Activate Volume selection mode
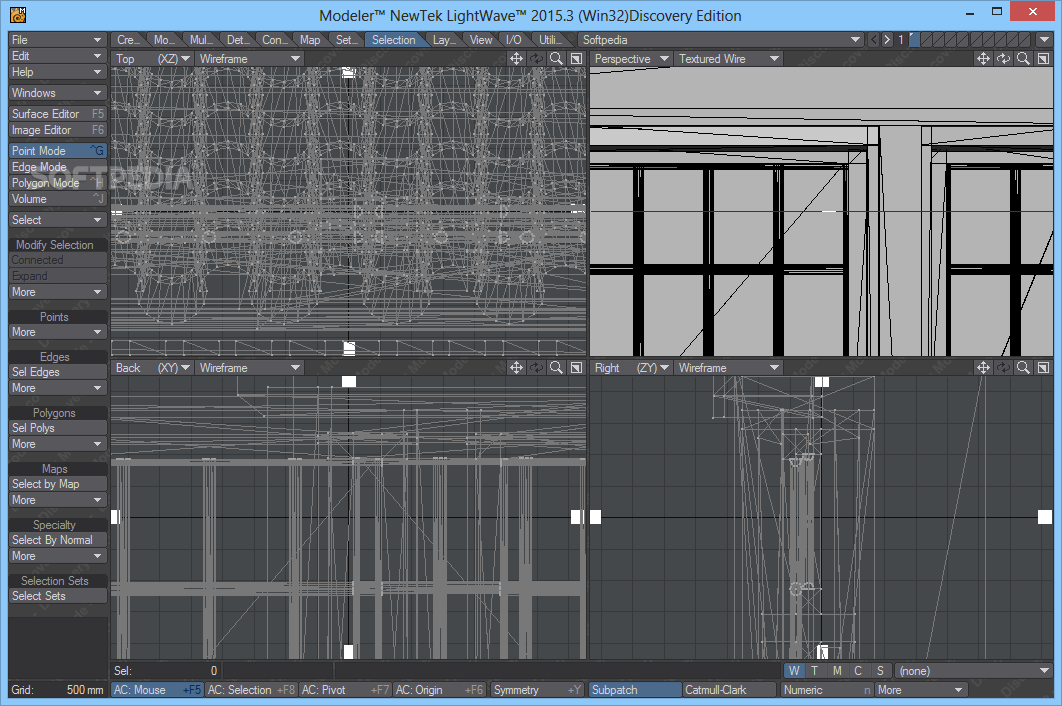1062x706 pixels. 58,199
